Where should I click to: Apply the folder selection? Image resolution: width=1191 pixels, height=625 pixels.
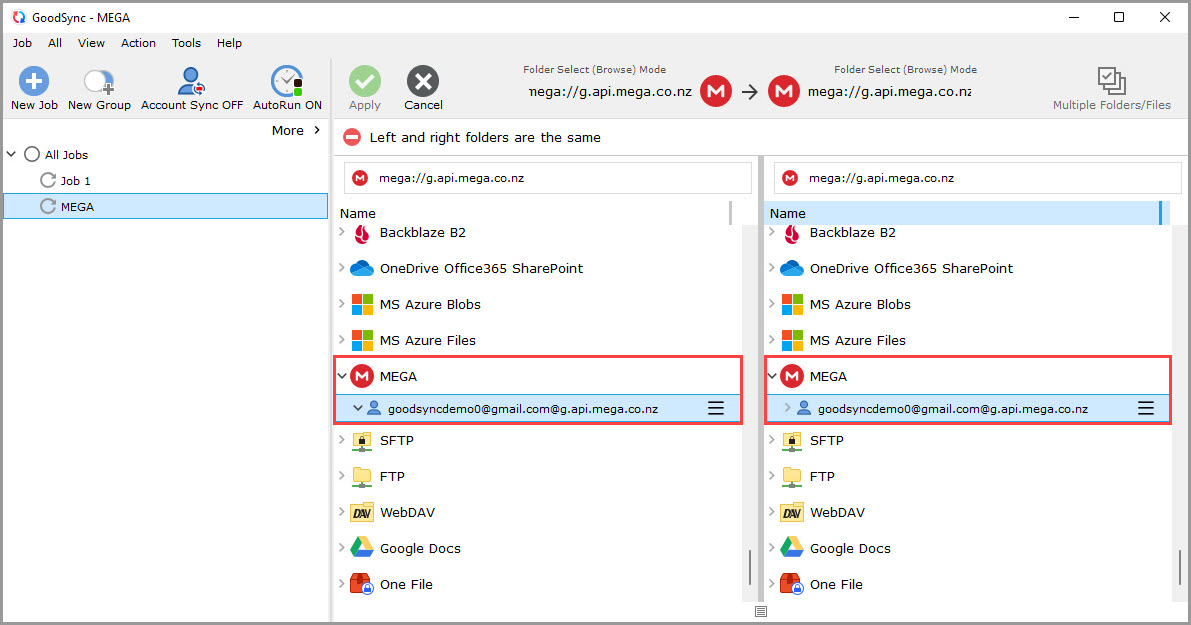point(364,81)
